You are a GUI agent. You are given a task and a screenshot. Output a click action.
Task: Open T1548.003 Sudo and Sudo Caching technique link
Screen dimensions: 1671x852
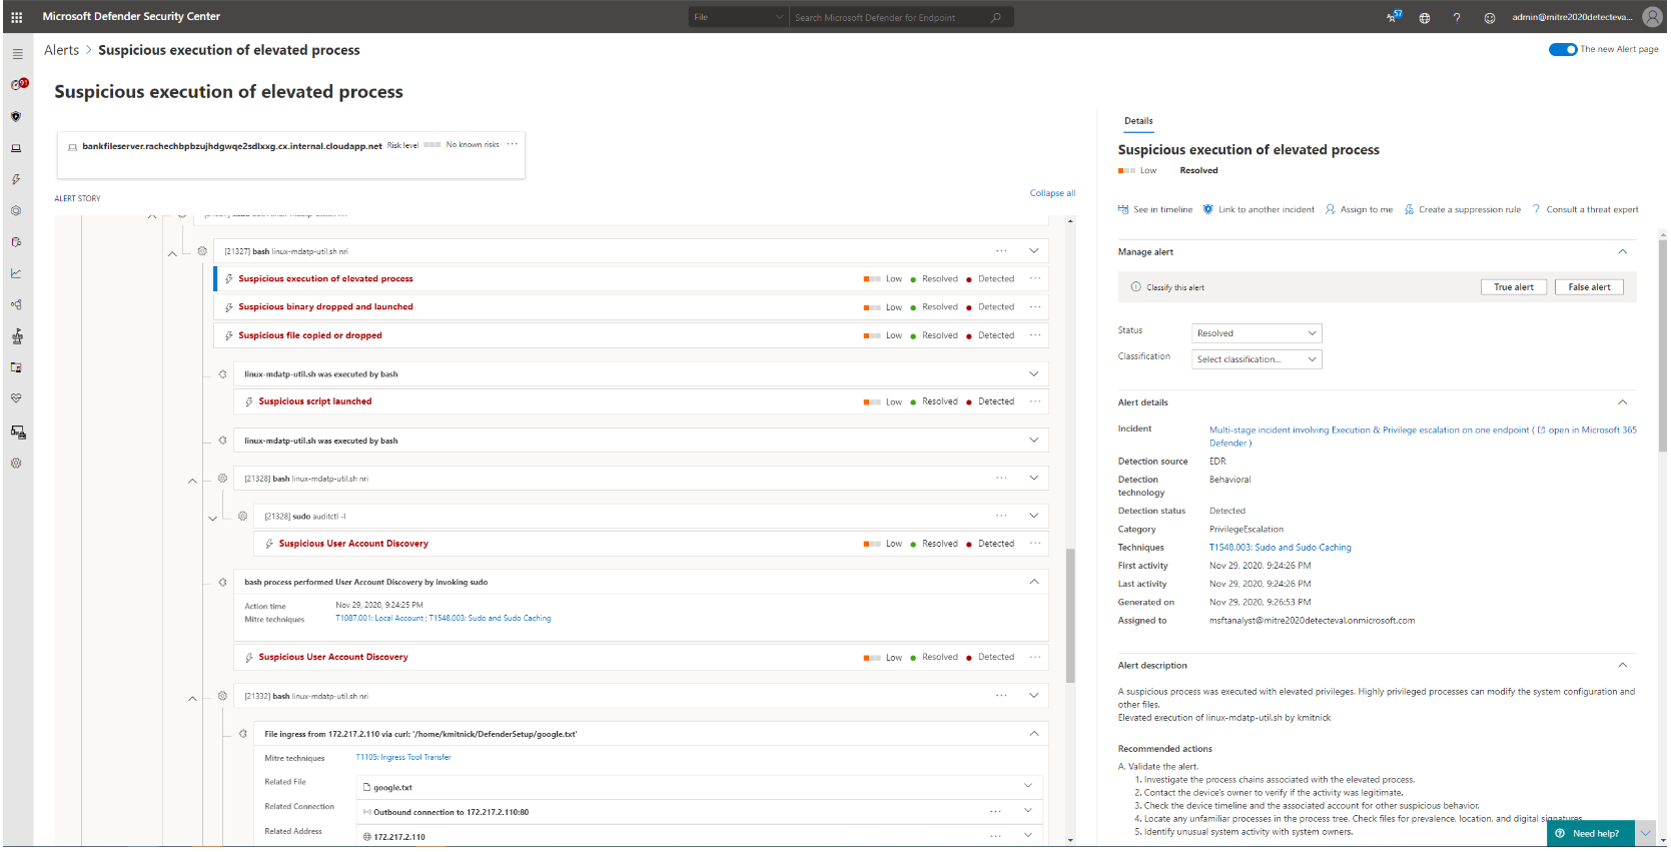coord(1280,548)
